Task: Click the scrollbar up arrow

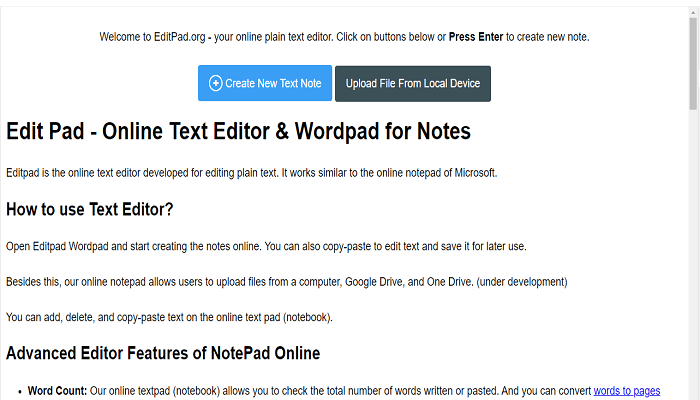Action: (693, 11)
